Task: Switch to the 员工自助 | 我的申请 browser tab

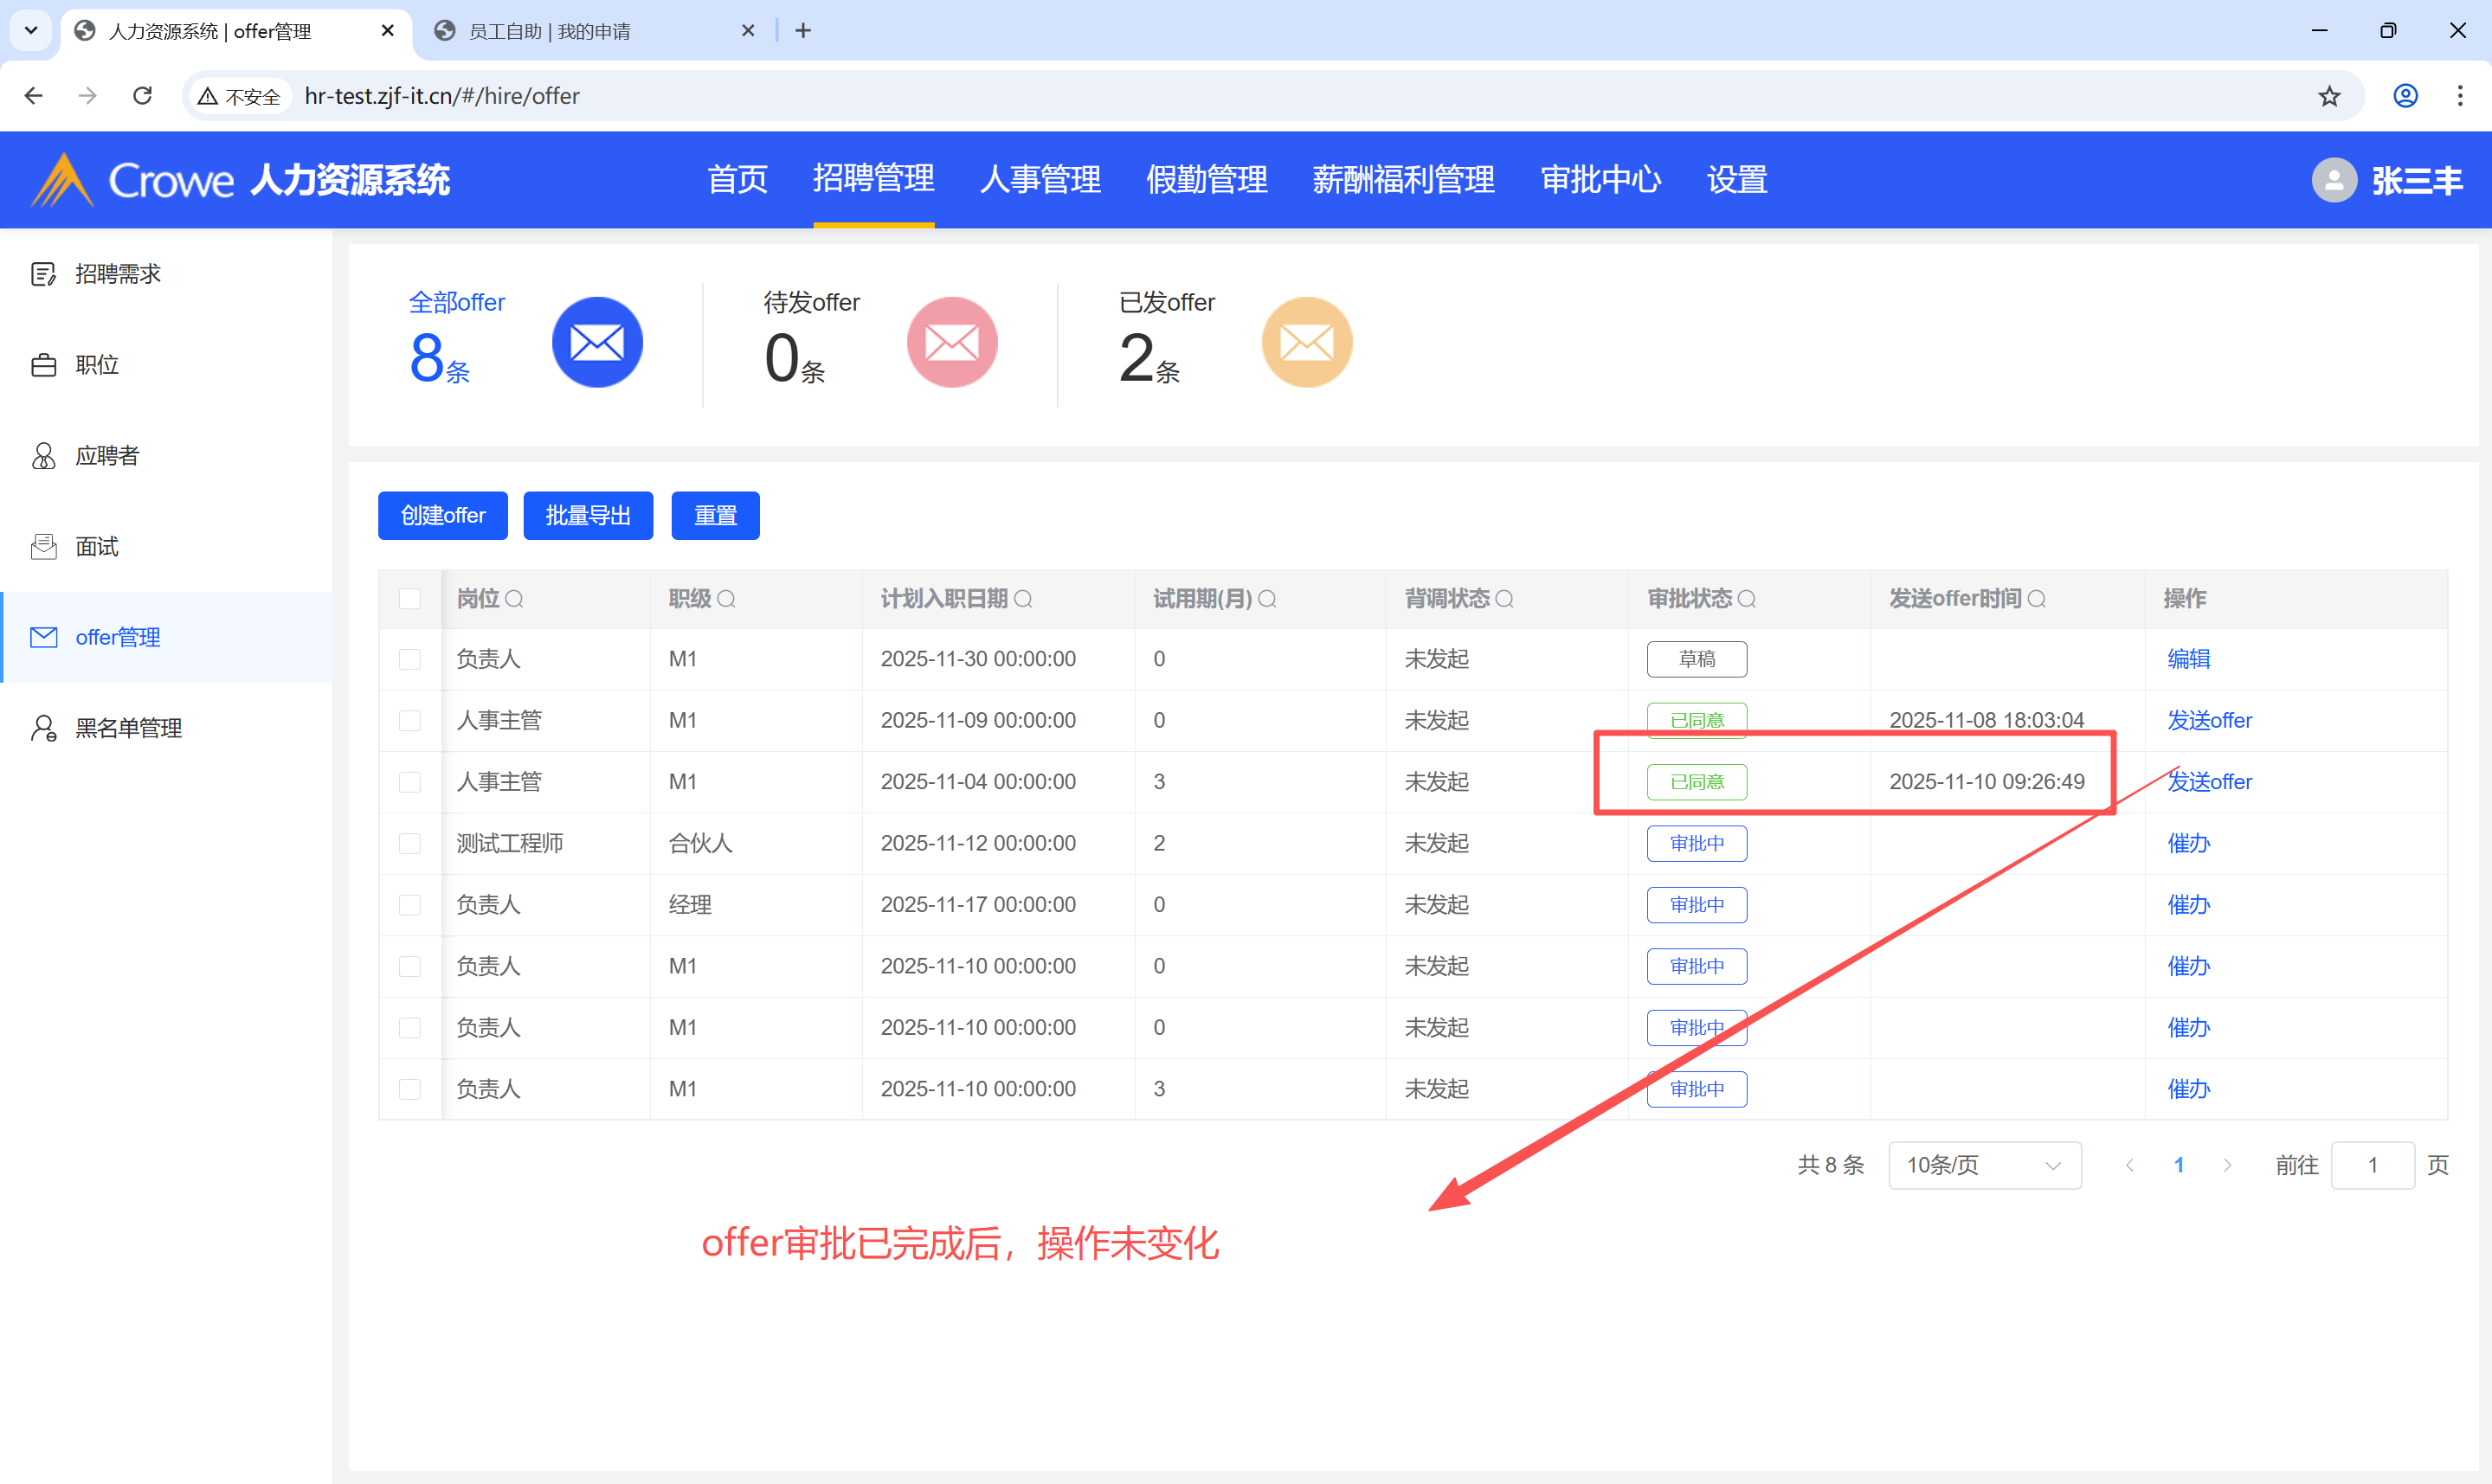Action: click(550, 31)
